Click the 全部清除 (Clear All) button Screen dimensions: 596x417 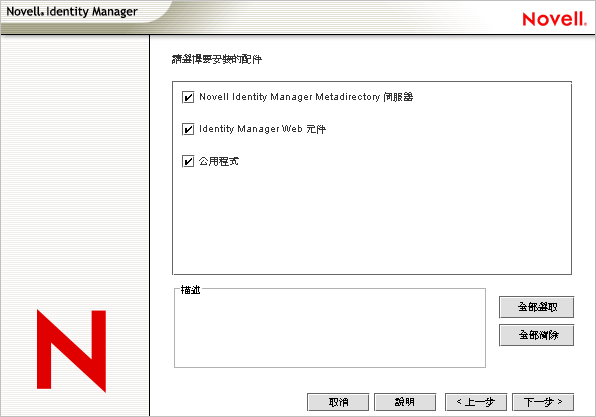pos(536,335)
